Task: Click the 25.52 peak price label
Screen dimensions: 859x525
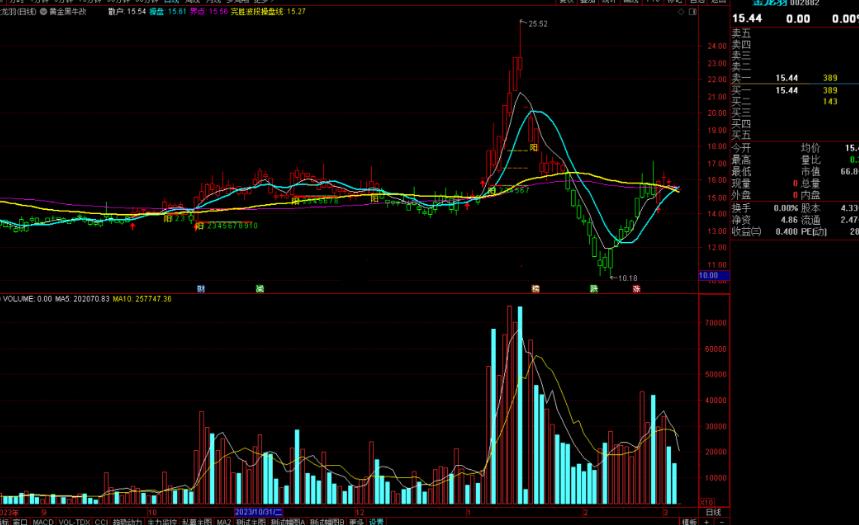Action: pos(537,24)
